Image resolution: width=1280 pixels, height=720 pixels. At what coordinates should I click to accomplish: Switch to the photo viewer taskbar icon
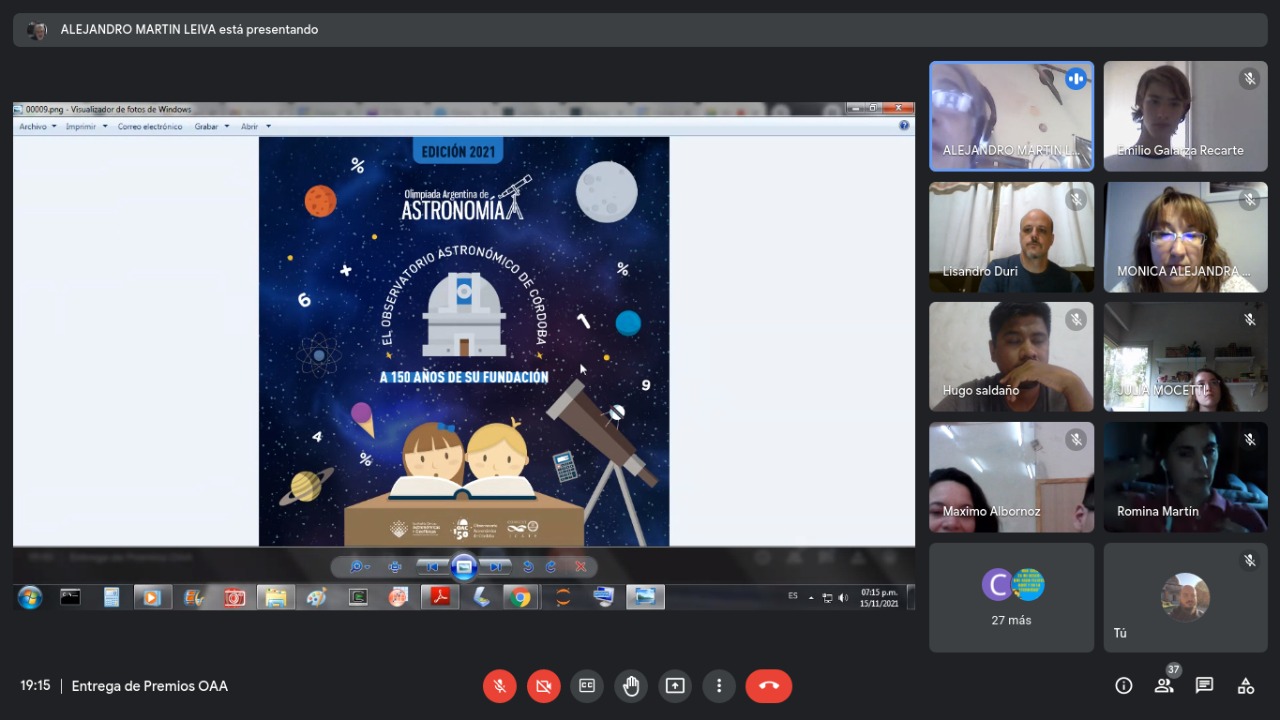pyautogui.click(x=646, y=598)
